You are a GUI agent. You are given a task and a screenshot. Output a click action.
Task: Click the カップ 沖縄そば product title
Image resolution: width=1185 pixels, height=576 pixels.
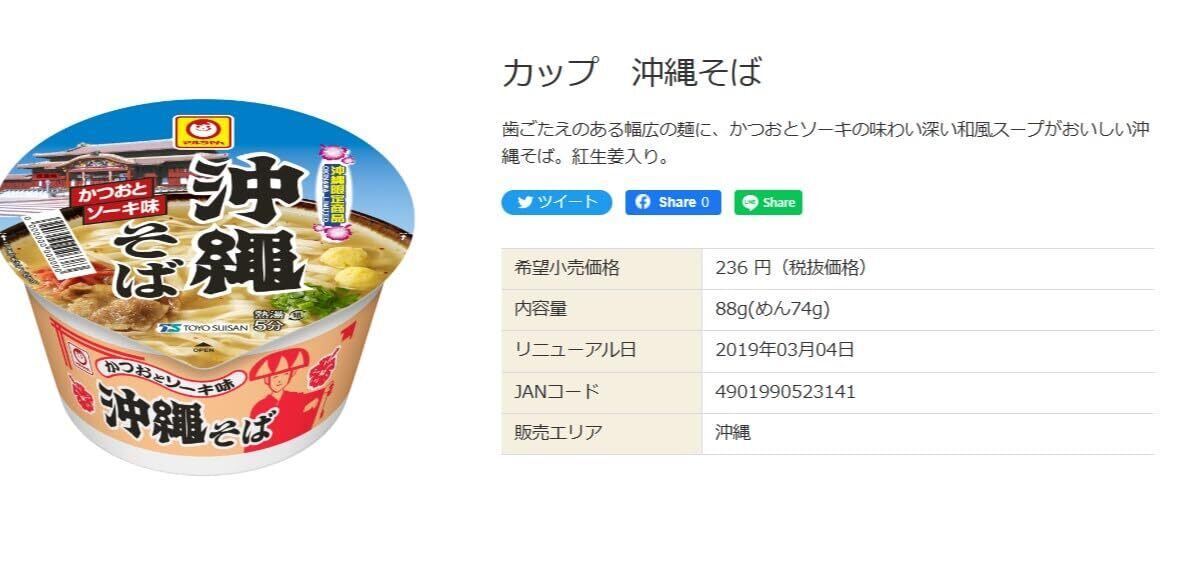(632, 72)
